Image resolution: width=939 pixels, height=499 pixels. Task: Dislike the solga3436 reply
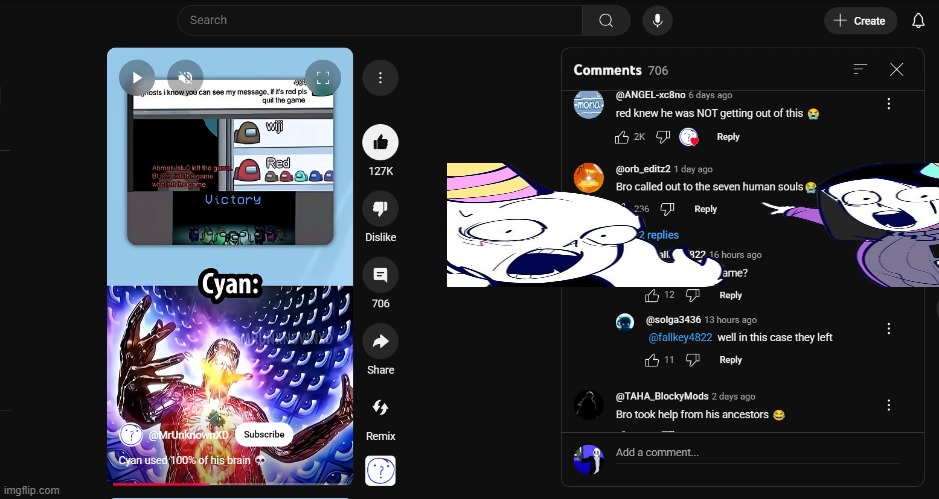point(692,360)
